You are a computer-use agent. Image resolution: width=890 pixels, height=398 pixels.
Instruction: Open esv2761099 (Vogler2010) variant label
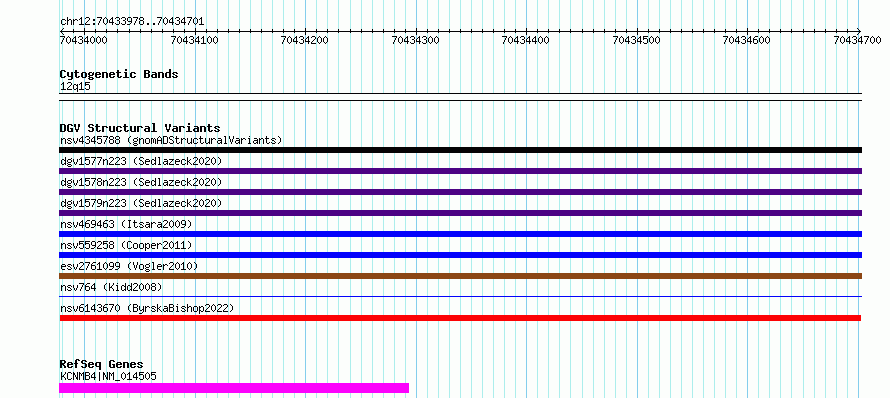pyautogui.click(x=129, y=266)
